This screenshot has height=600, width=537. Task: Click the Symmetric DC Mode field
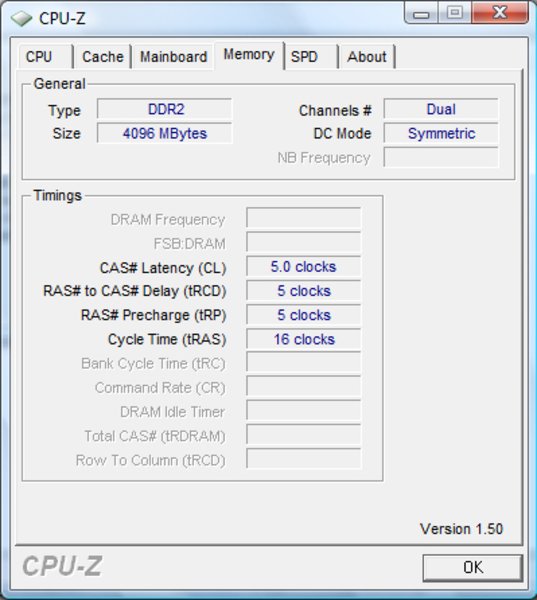pos(441,133)
